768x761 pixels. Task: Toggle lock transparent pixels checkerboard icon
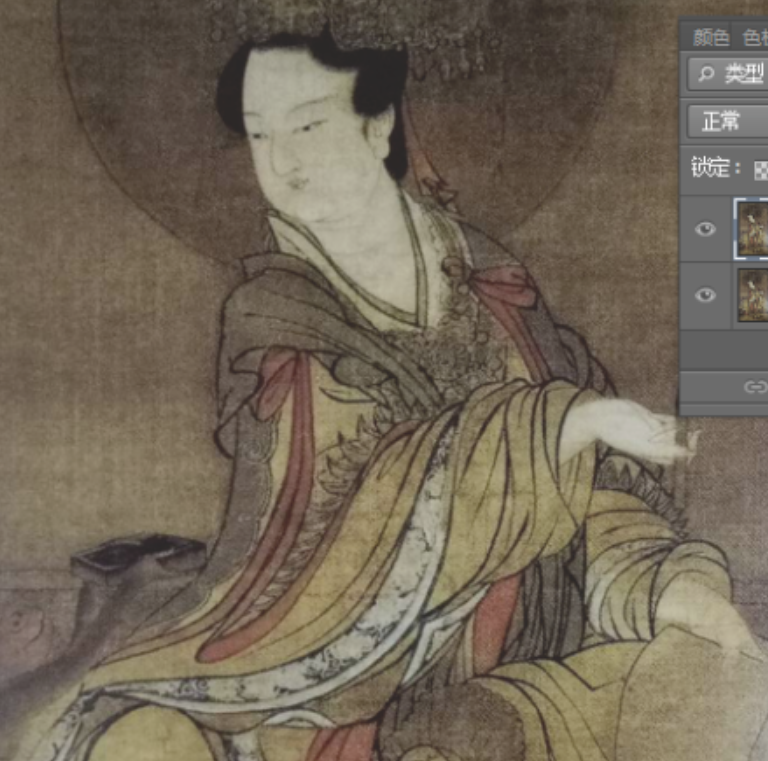click(x=760, y=168)
